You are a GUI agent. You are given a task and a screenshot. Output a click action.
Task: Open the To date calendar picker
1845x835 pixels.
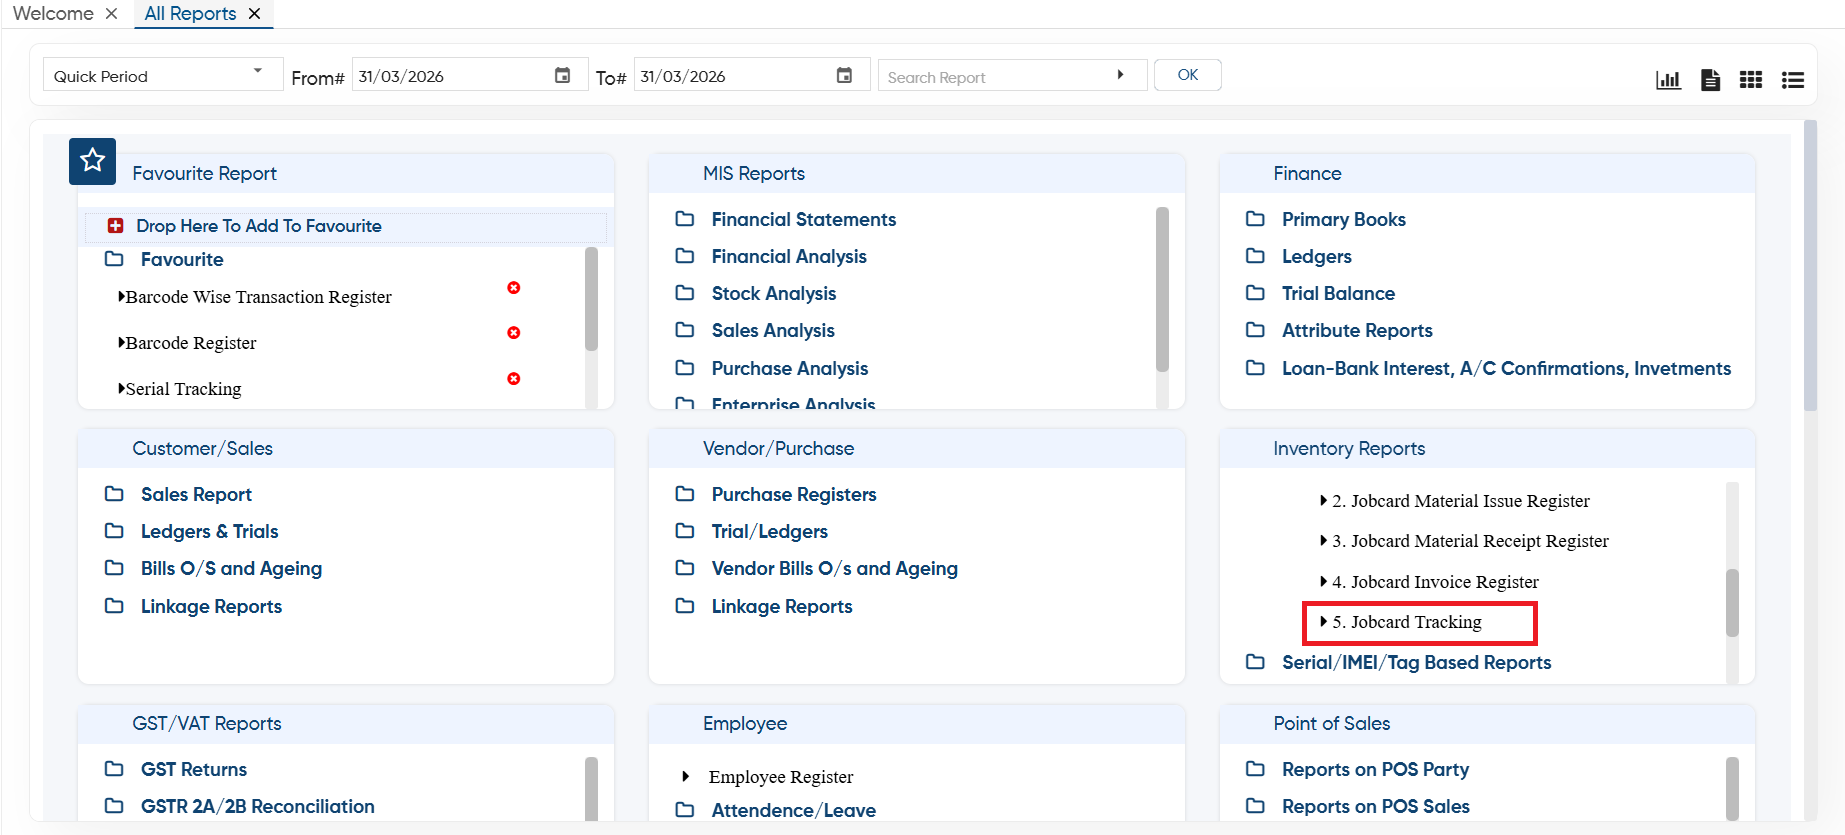[x=845, y=76]
